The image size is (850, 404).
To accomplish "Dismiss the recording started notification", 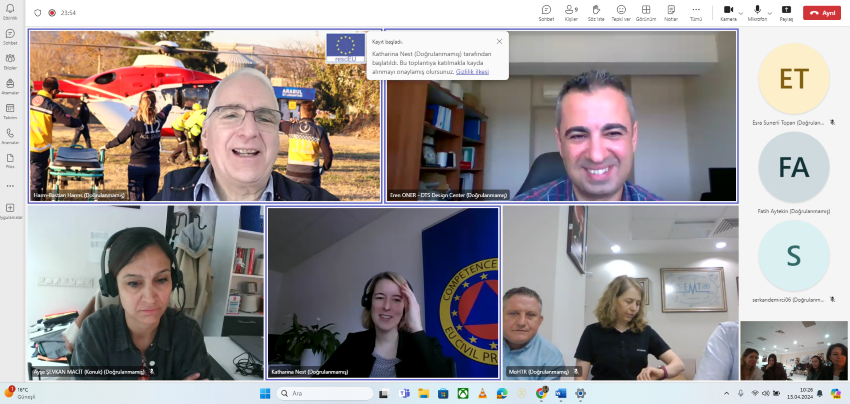I will tap(499, 41).
